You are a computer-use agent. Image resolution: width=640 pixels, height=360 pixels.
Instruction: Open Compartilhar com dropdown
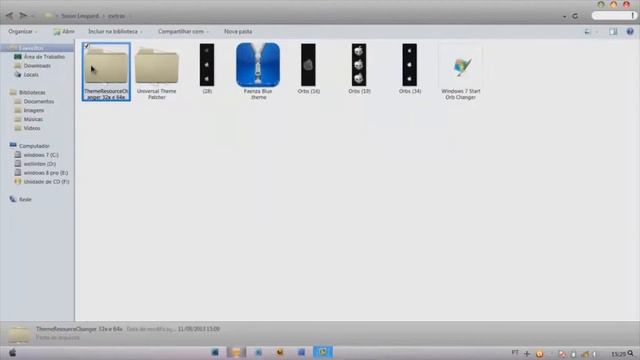coord(183,31)
